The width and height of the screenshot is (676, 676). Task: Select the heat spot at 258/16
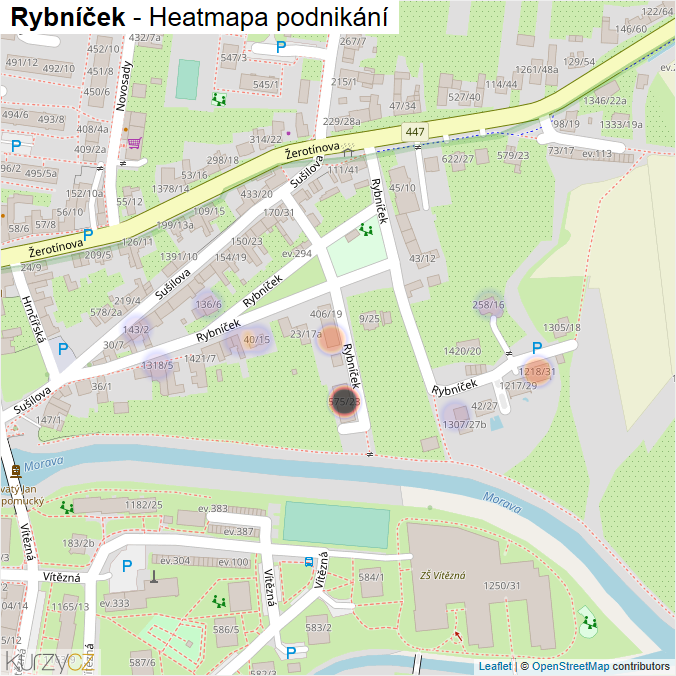[x=488, y=304]
